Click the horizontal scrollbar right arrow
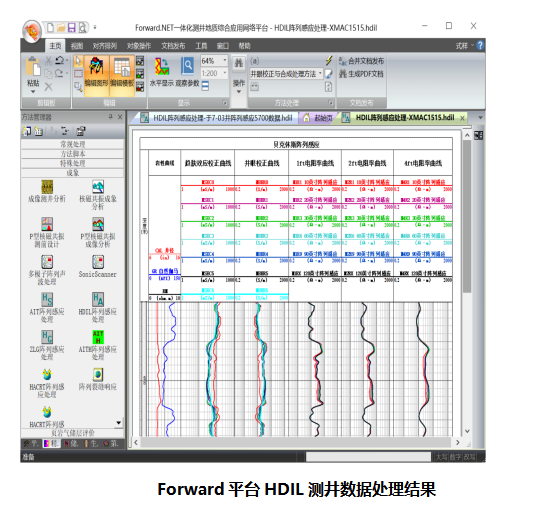551x505 pixels. click(457, 442)
